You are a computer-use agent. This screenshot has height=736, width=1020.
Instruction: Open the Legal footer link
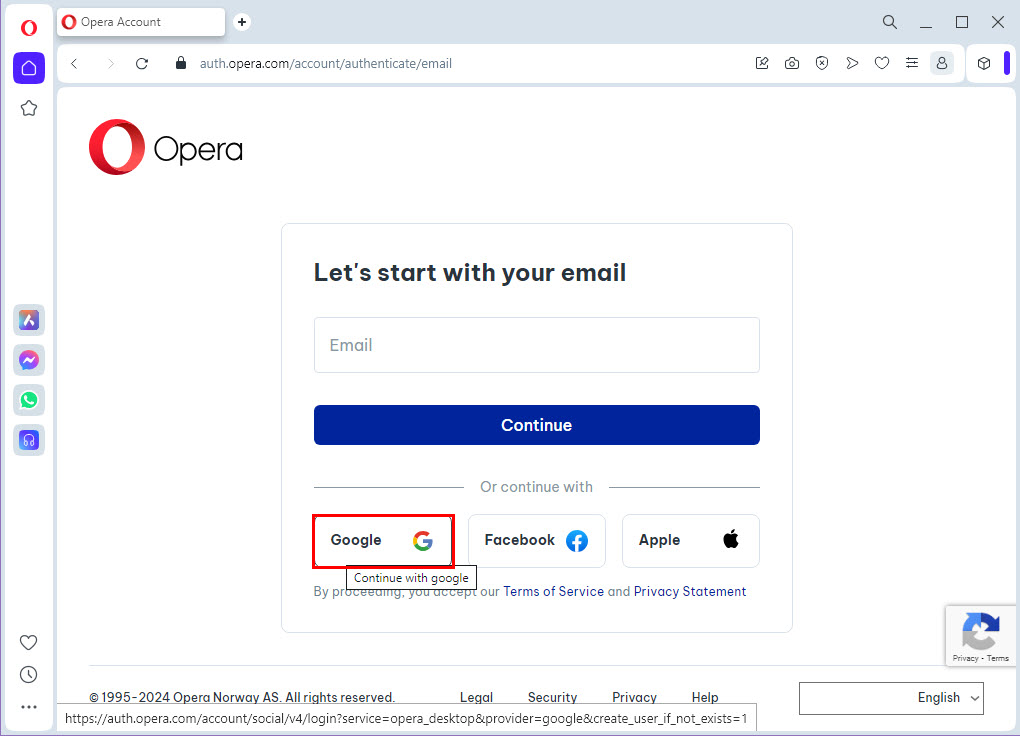point(476,697)
